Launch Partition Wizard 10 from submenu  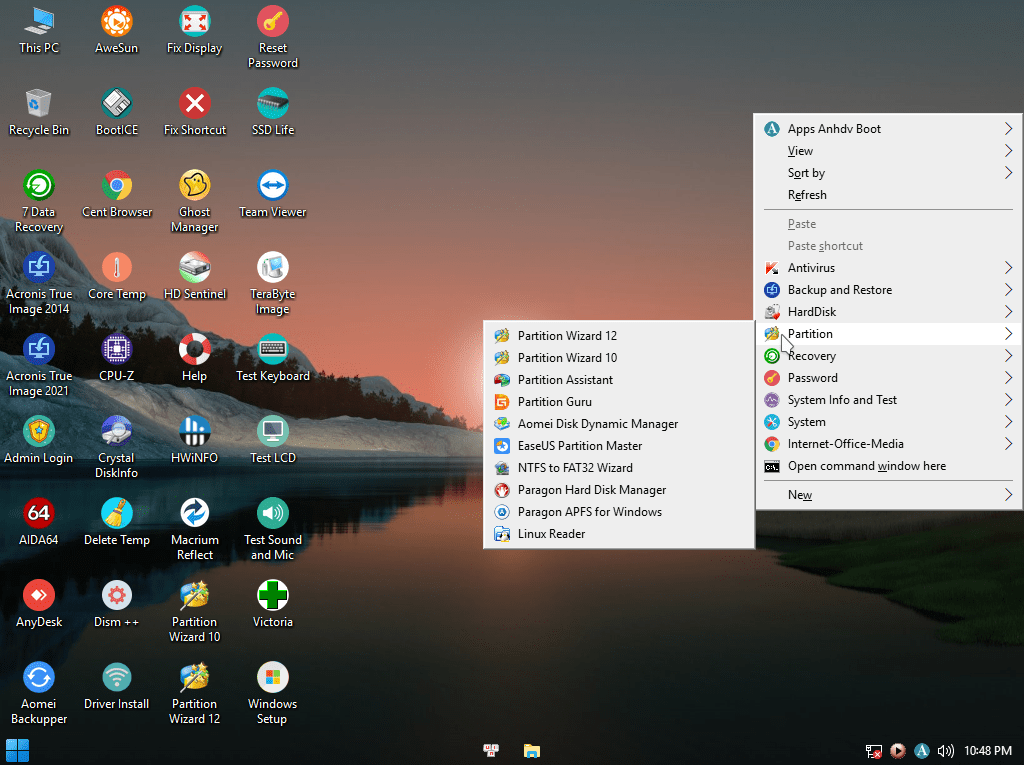[x=619, y=358]
